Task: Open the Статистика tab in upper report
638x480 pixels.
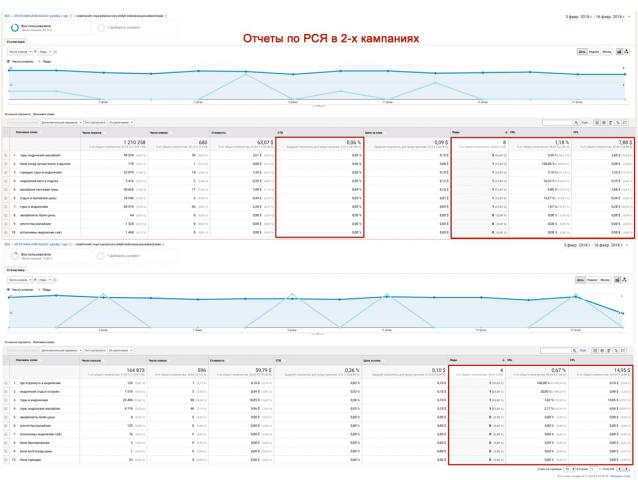Action: coord(16,41)
